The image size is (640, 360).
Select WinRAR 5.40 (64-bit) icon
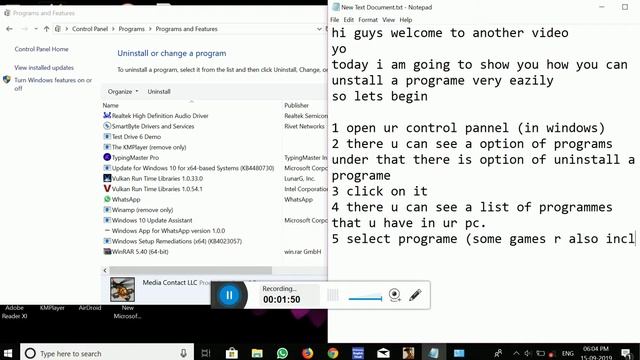pos(107,251)
